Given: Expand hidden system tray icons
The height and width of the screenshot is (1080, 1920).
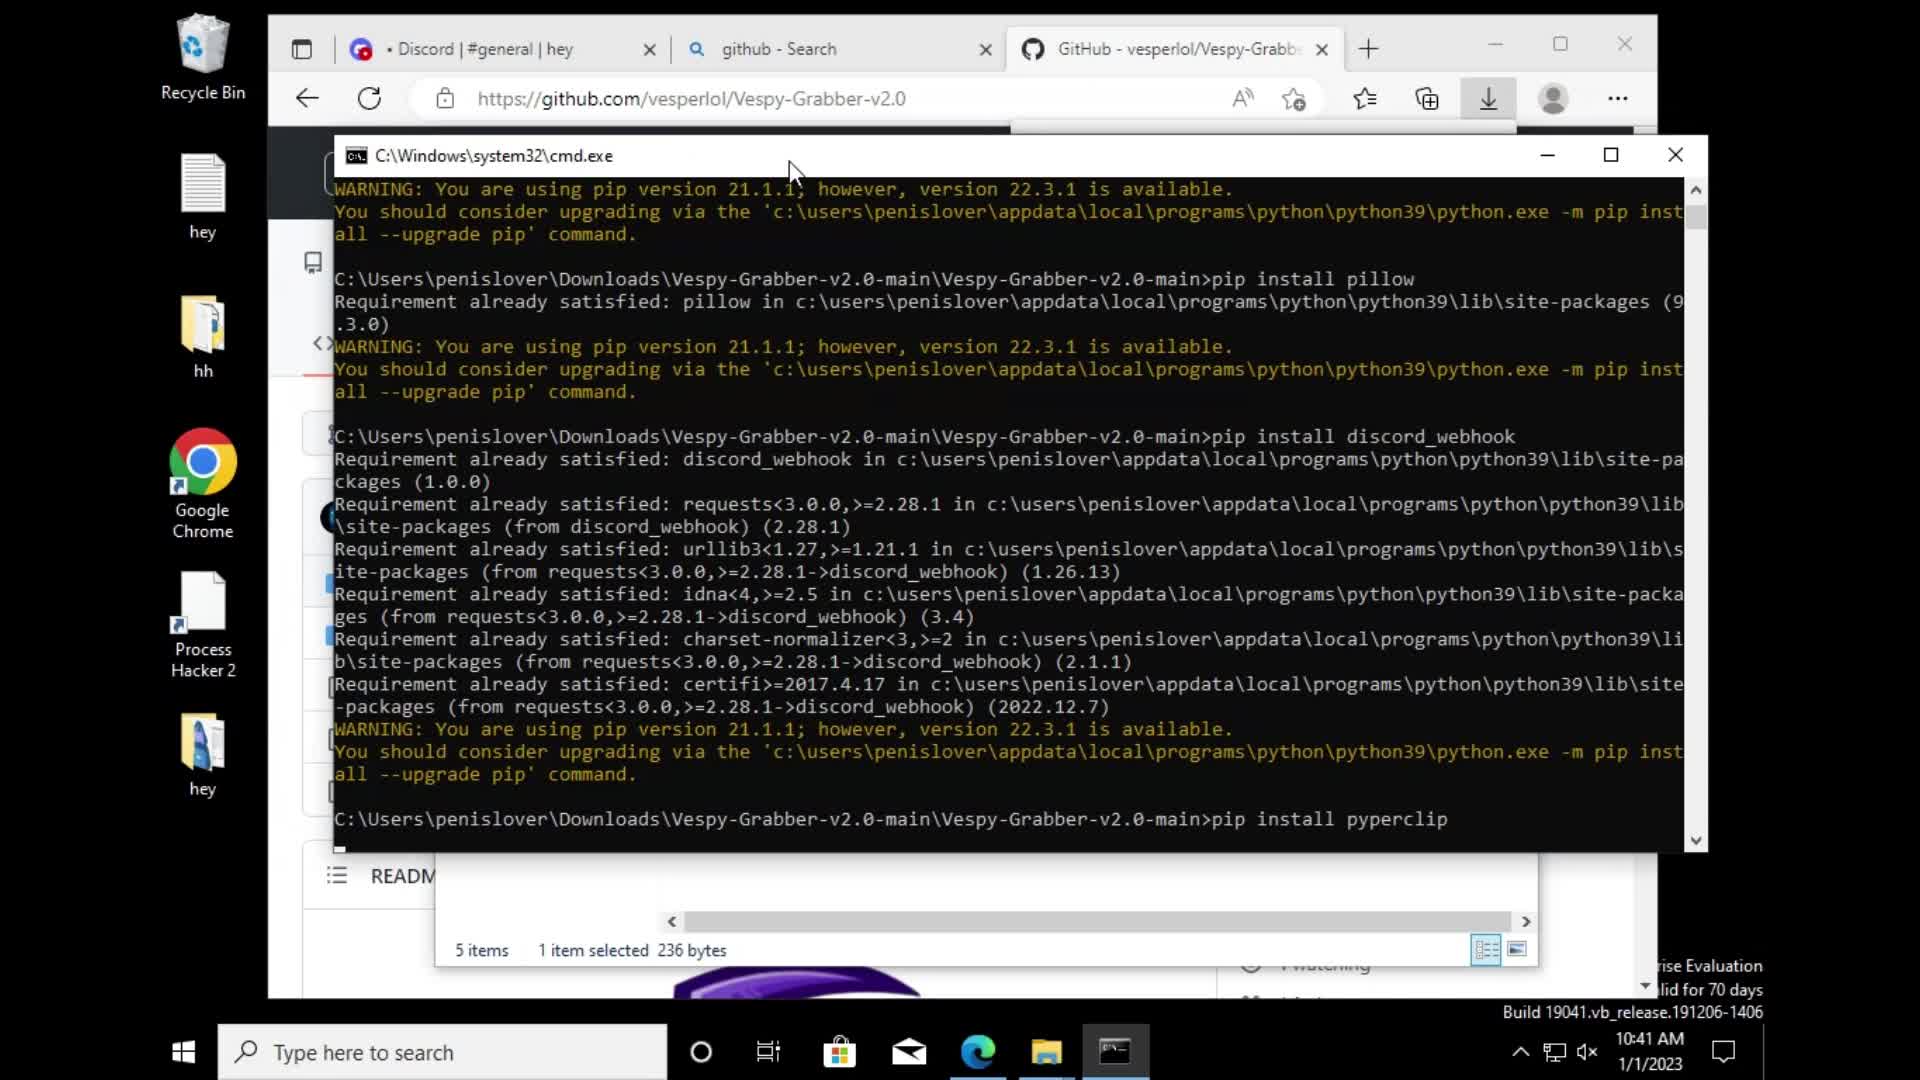Looking at the screenshot, I should point(1519,1052).
